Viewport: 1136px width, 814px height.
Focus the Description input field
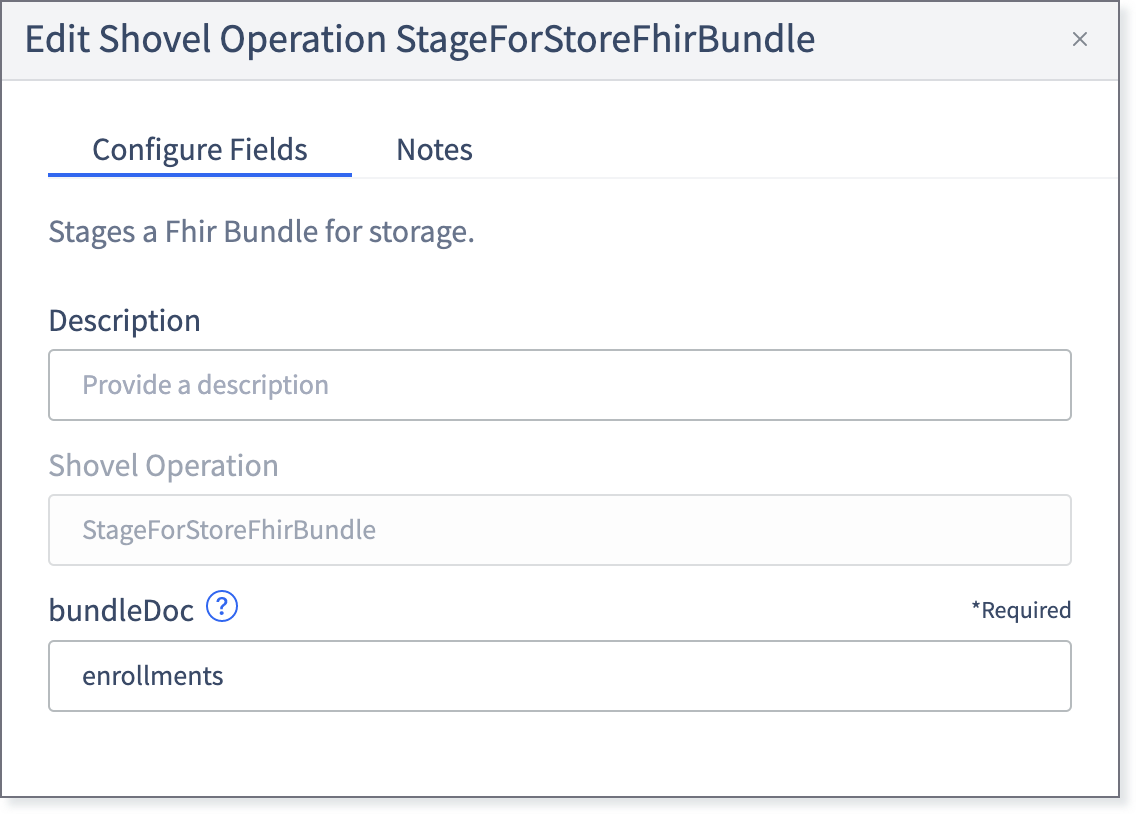pyautogui.click(x=559, y=385)
